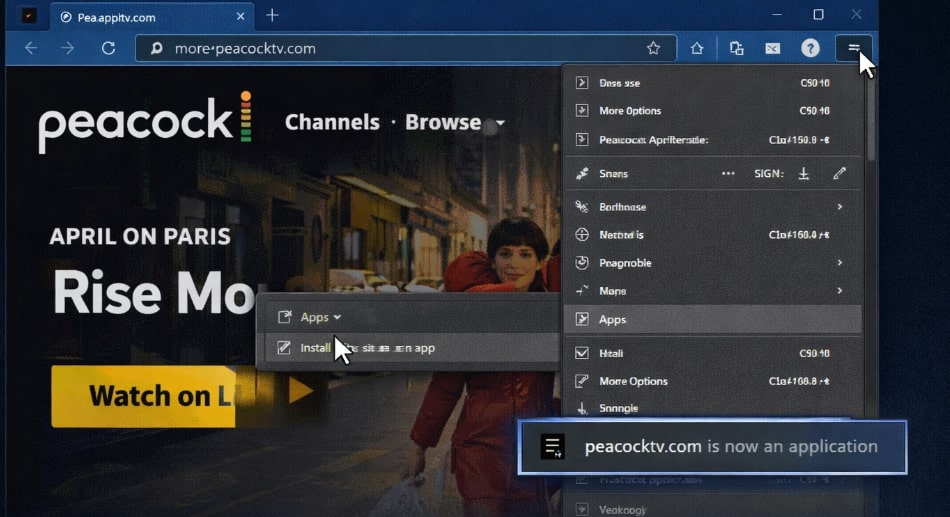Click the address bar showing more.peacocktv.com
Image resolution: width=950 pixels, height=517 pixels.
(405, 48)
